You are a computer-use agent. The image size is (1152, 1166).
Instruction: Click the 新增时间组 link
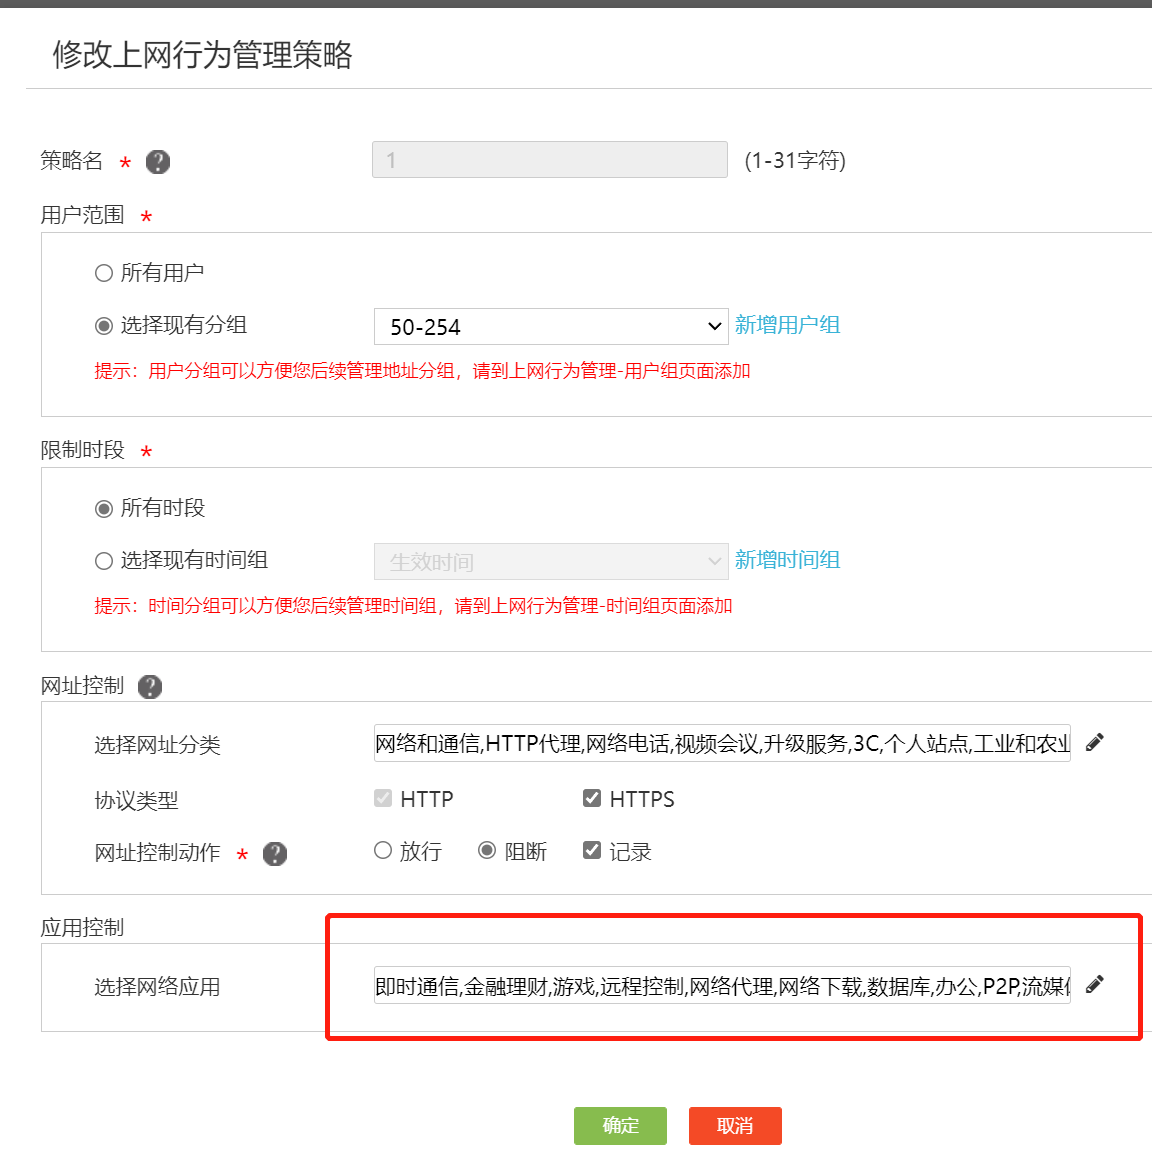click(x=788, y=560)
